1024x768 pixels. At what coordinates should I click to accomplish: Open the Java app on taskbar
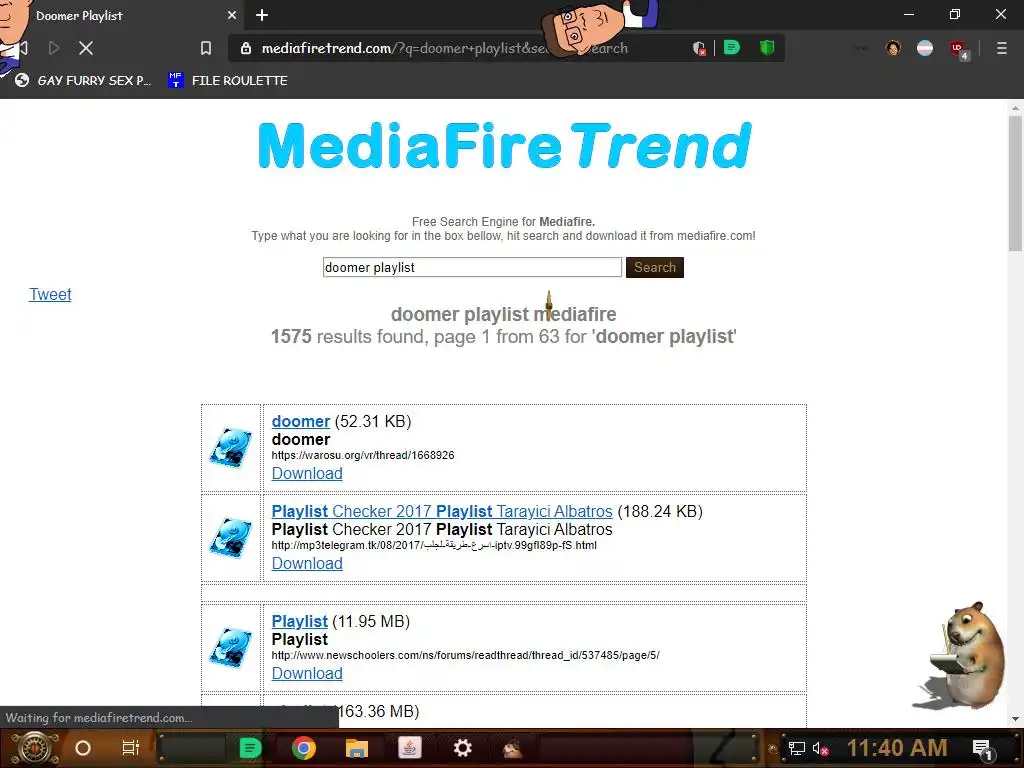(409, 748)
